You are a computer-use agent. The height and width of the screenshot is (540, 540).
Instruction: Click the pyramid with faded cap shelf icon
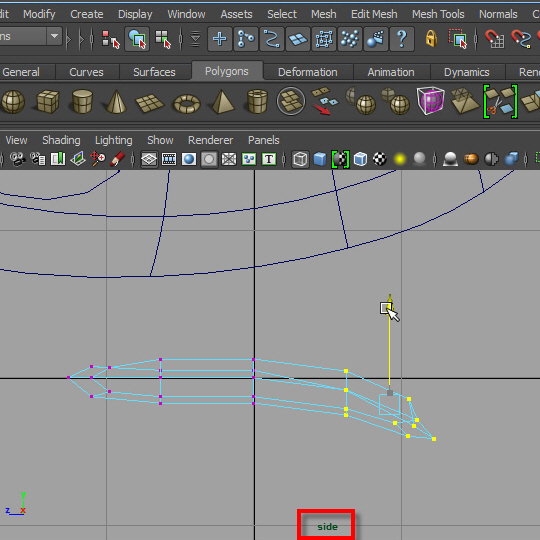coord(465,101)
